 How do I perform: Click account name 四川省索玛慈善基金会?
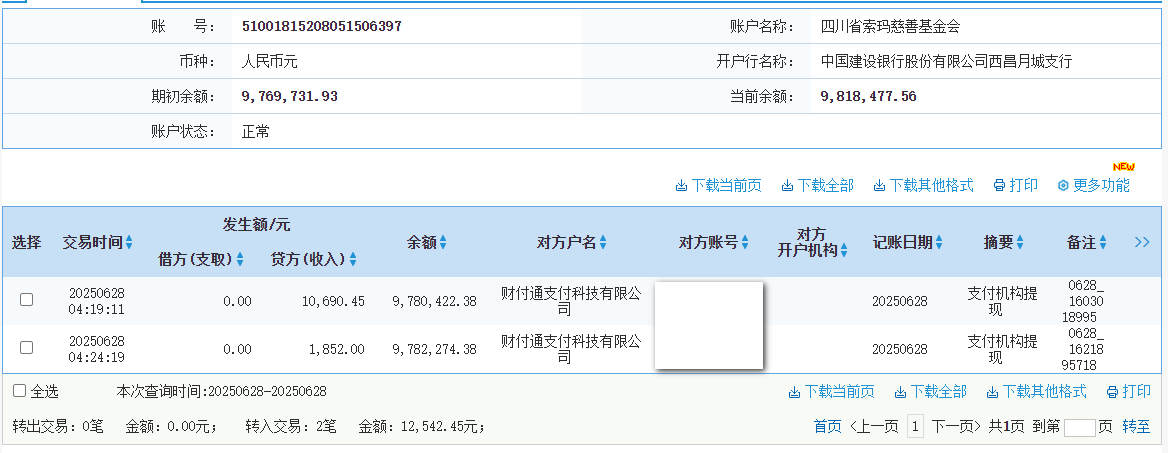pyautogui.click(x=890, y=27)
